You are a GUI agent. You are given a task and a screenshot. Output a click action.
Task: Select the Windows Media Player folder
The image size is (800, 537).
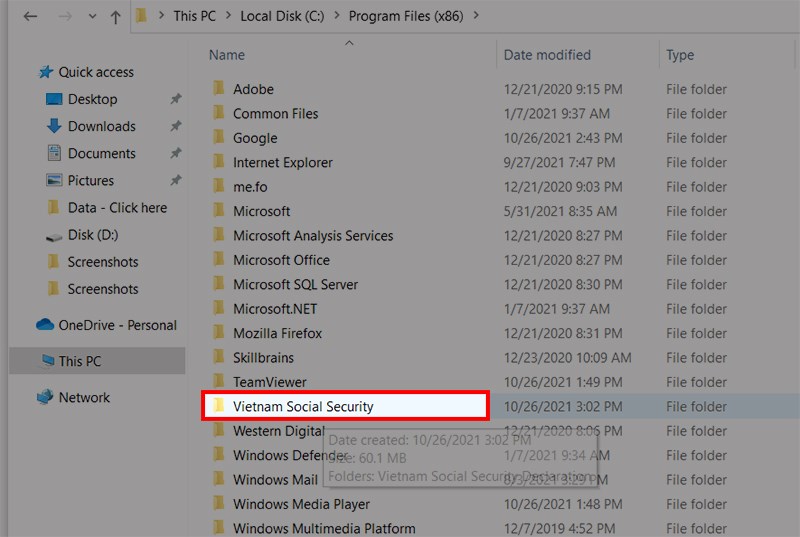(x=301, y=504)
